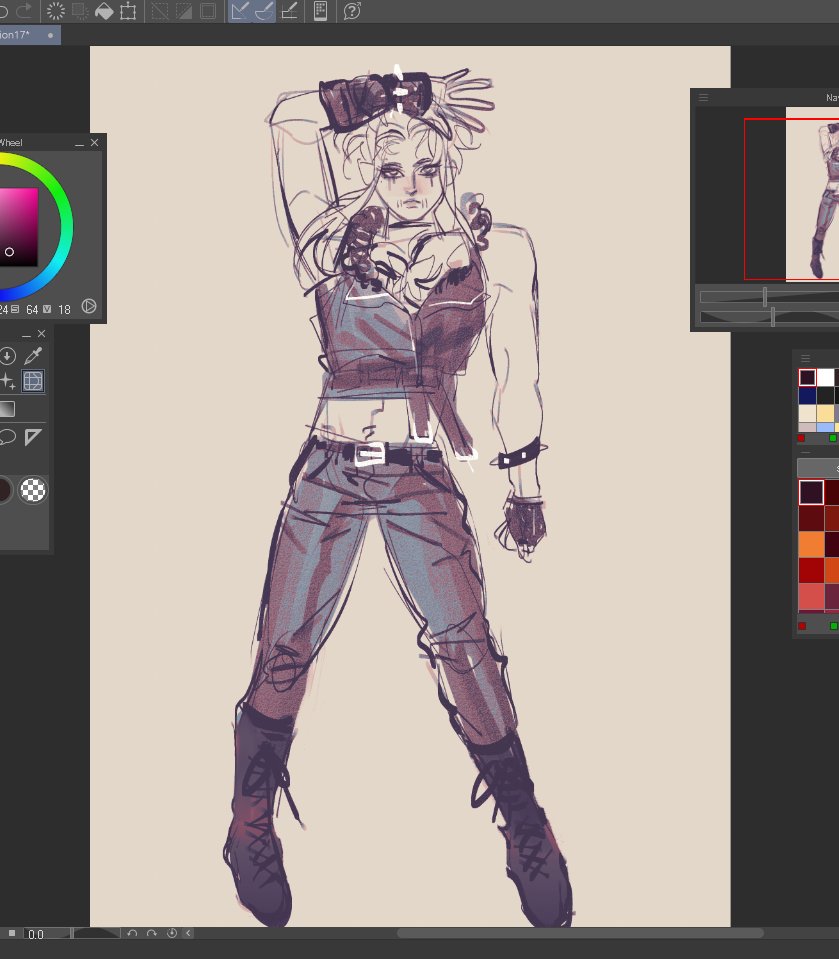The width and height of the screenshot is (839, 959).
Task: Close the Tool palette
Action: [x=42, y=334]
